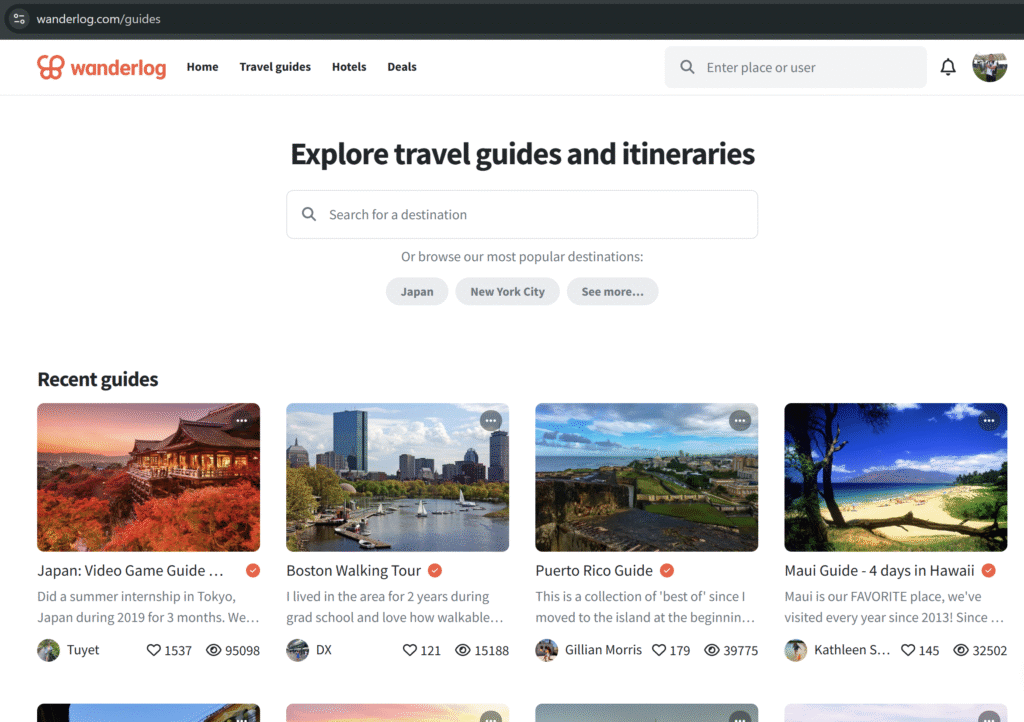Click the Maui description 'Maui is our FAVORITE place'
This screenshot has width=1024, height=722.
click(895, 607)
